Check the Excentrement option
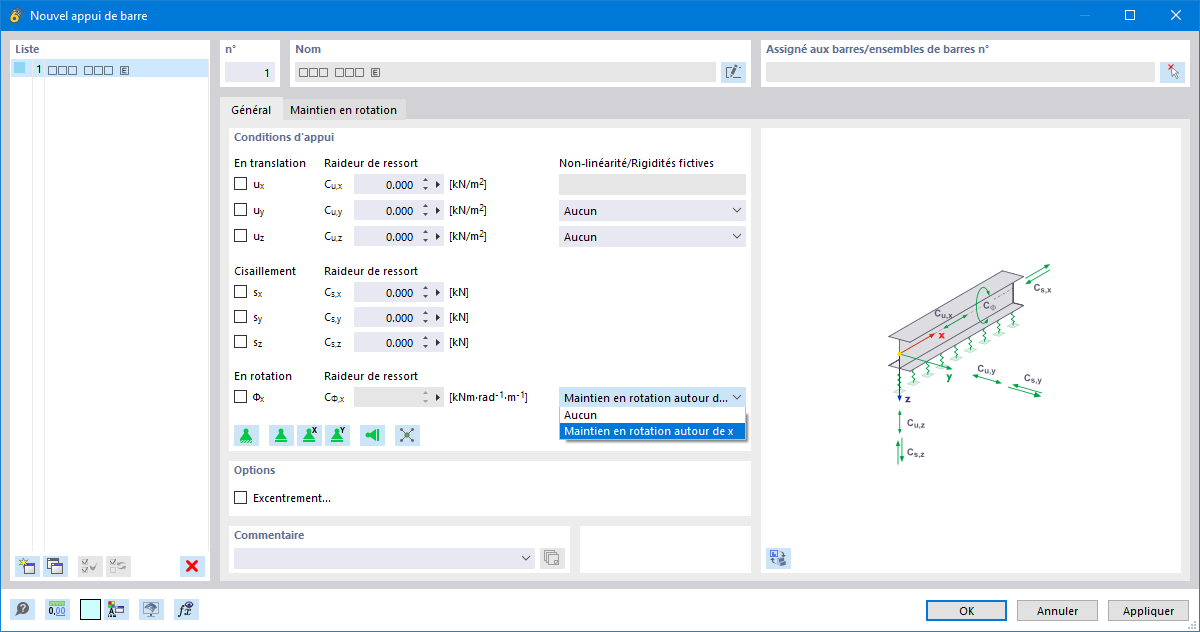The height and width of the screenshot is (632, 1200). 240,498
